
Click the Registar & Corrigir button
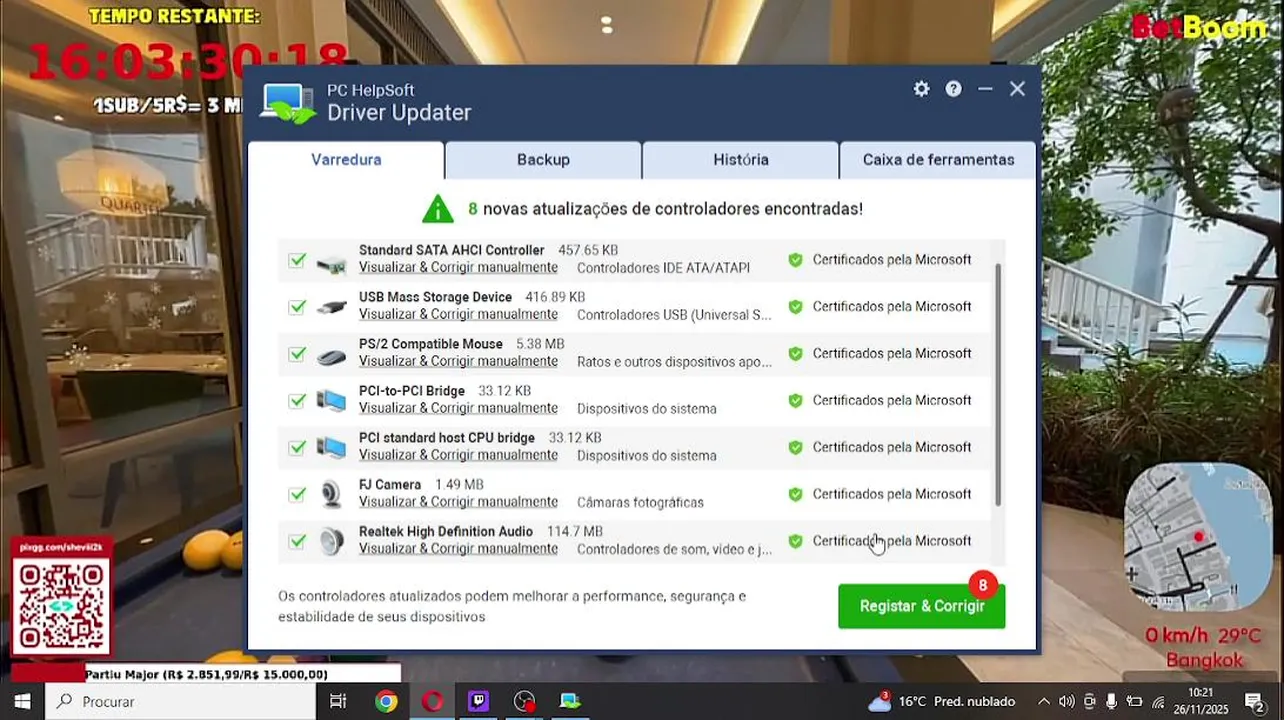(921, 606)
